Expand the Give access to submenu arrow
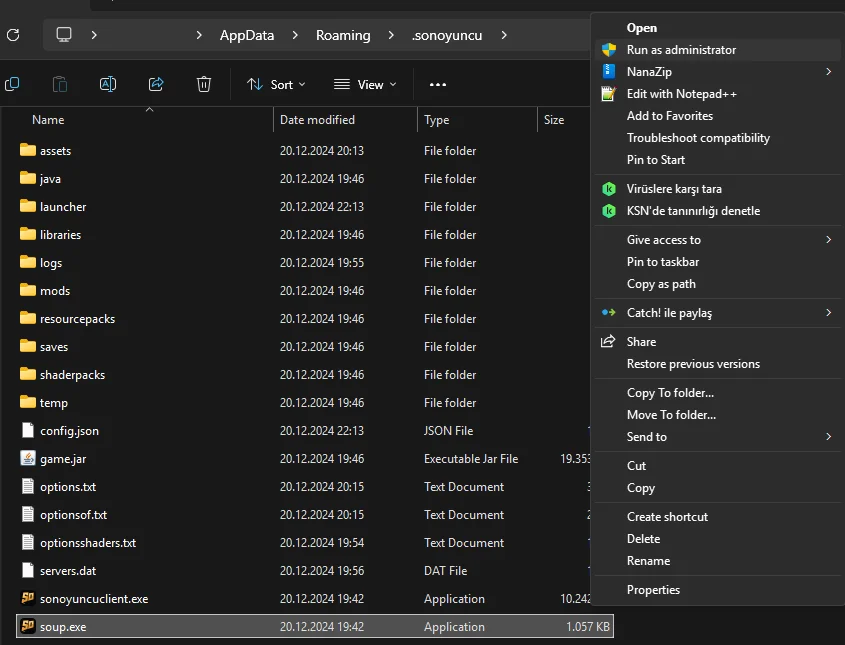Screen dimensions: 845x645 pos(829,240)
